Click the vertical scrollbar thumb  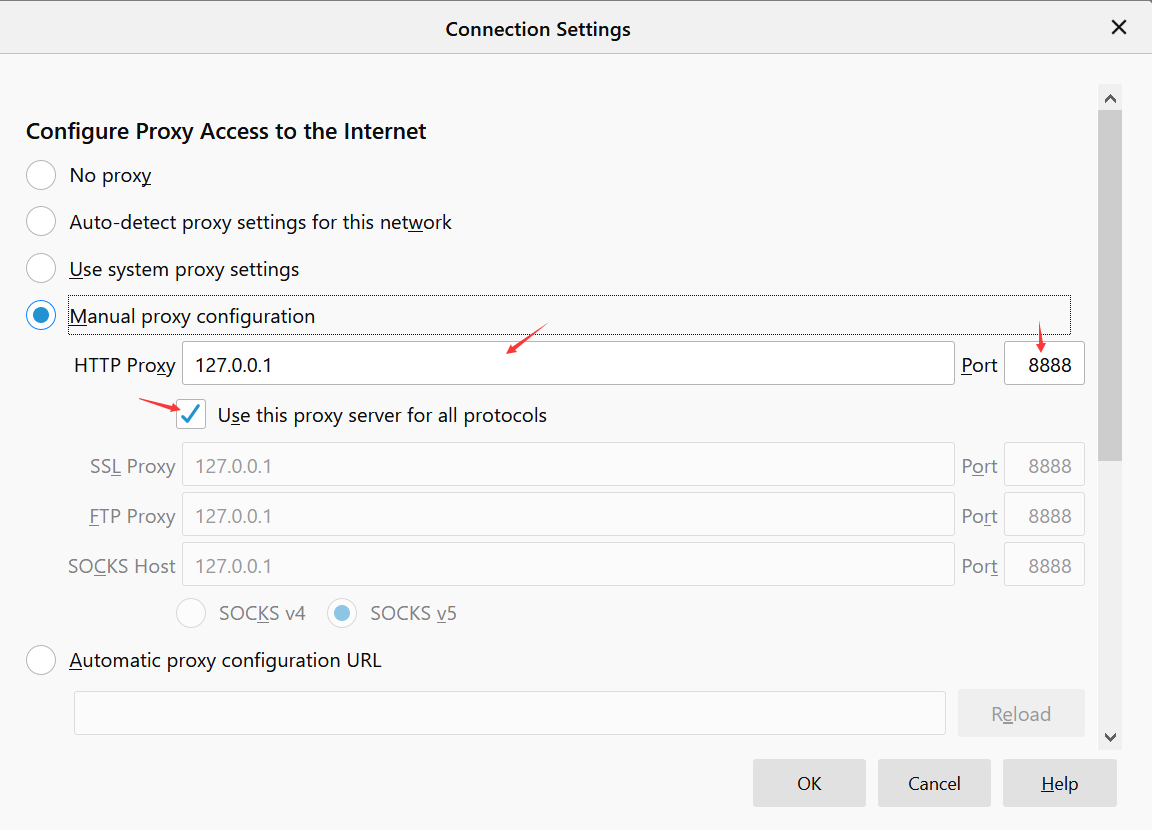tap(1109, 285)
